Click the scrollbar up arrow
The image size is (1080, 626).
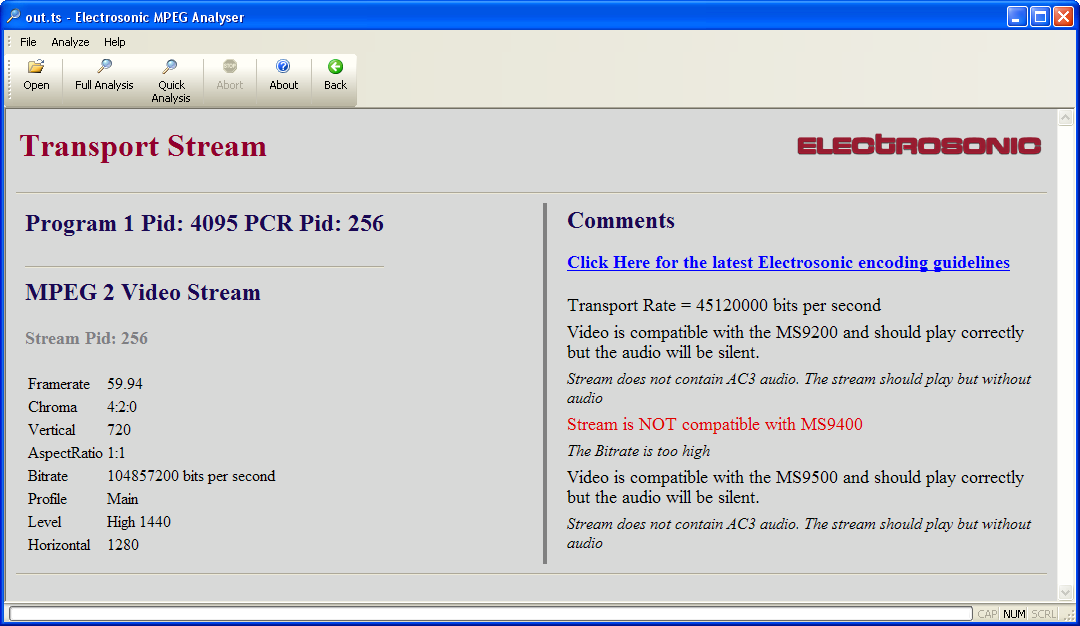(x=1066, y=118)
